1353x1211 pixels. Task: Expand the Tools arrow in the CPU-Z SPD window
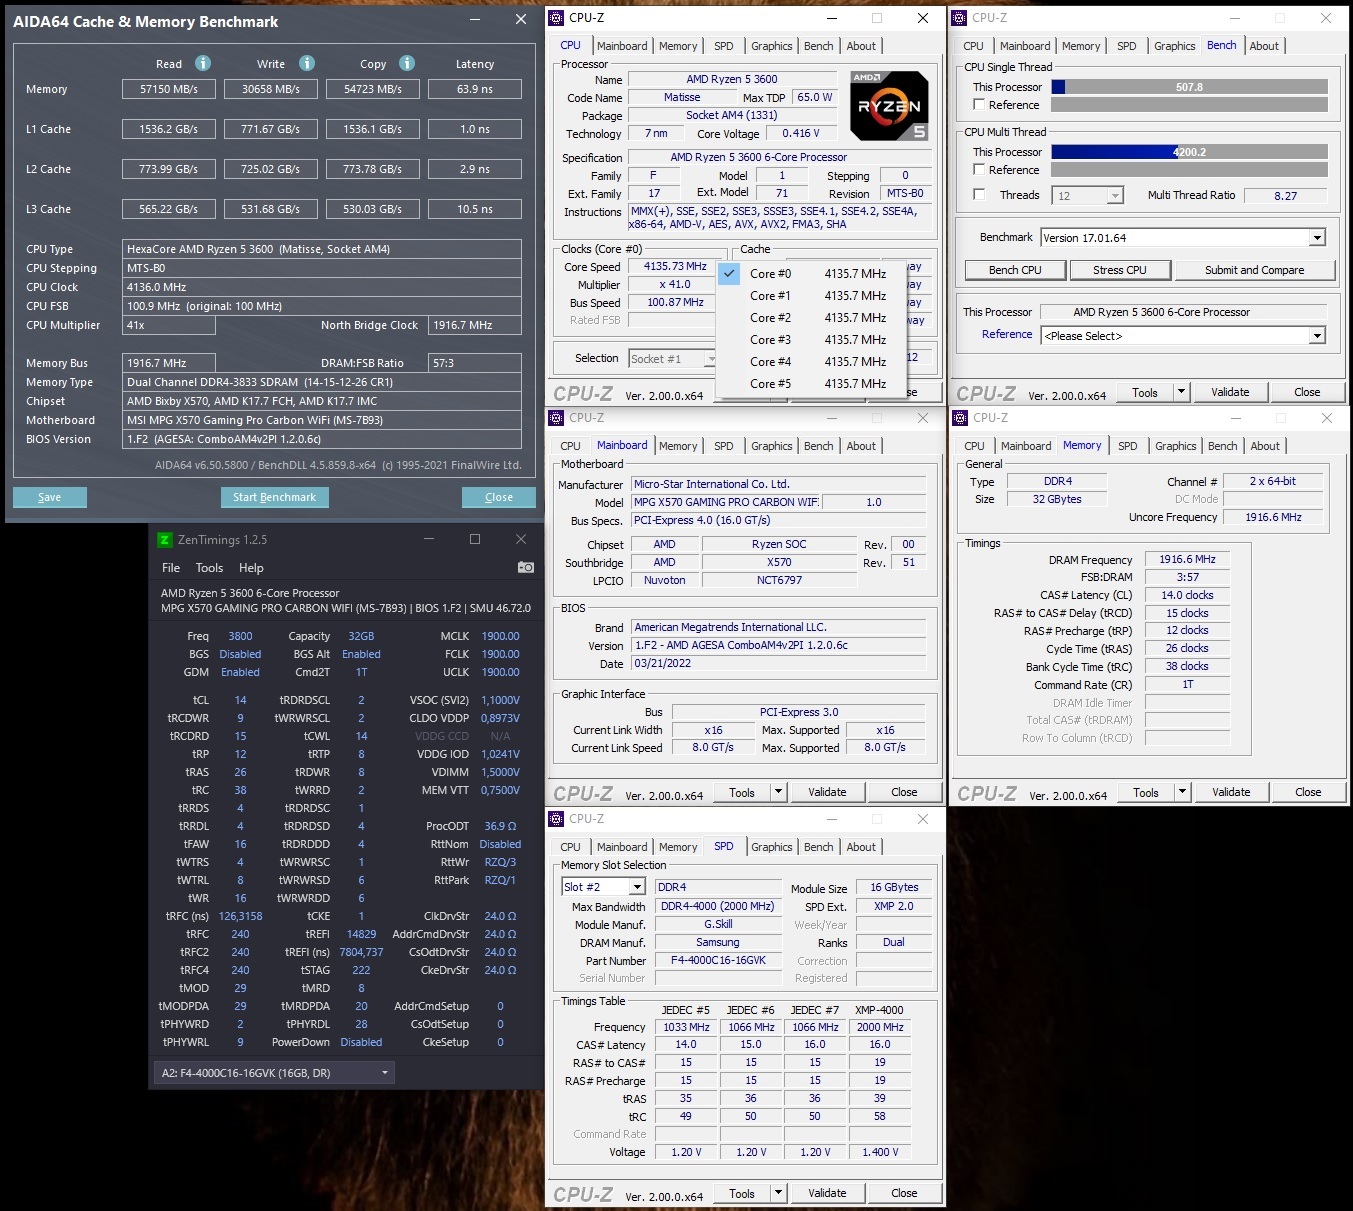coord(778,1193)
